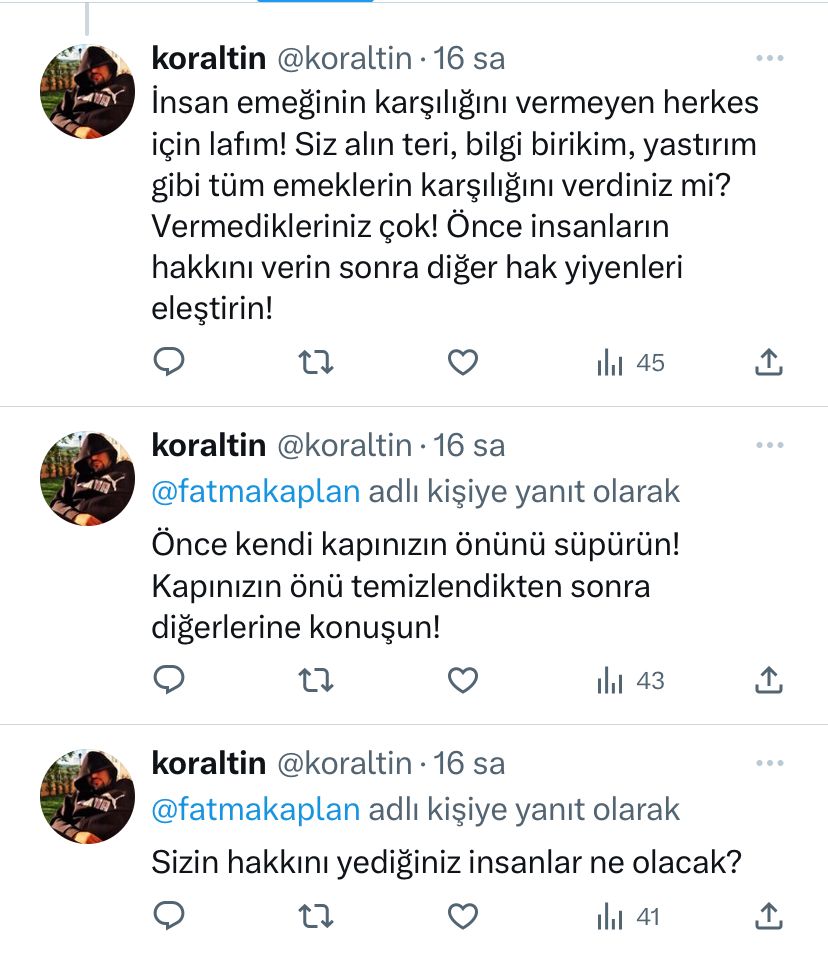Image resolution: width=828 pixels, height=957 pixels.
Task: Open more options on the first tweet
Action: pos(769,59)
